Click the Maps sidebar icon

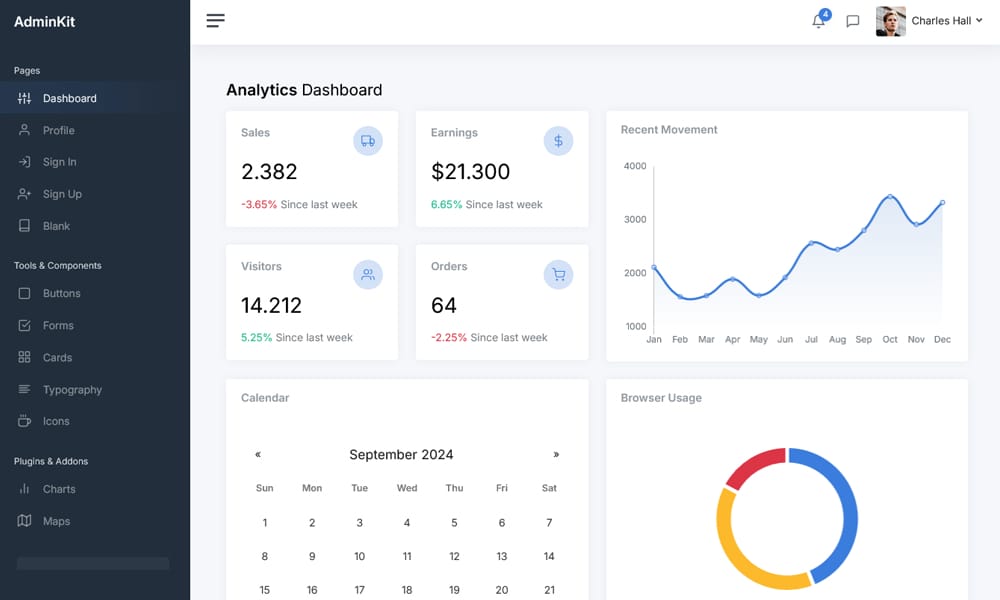click(25, 521)
